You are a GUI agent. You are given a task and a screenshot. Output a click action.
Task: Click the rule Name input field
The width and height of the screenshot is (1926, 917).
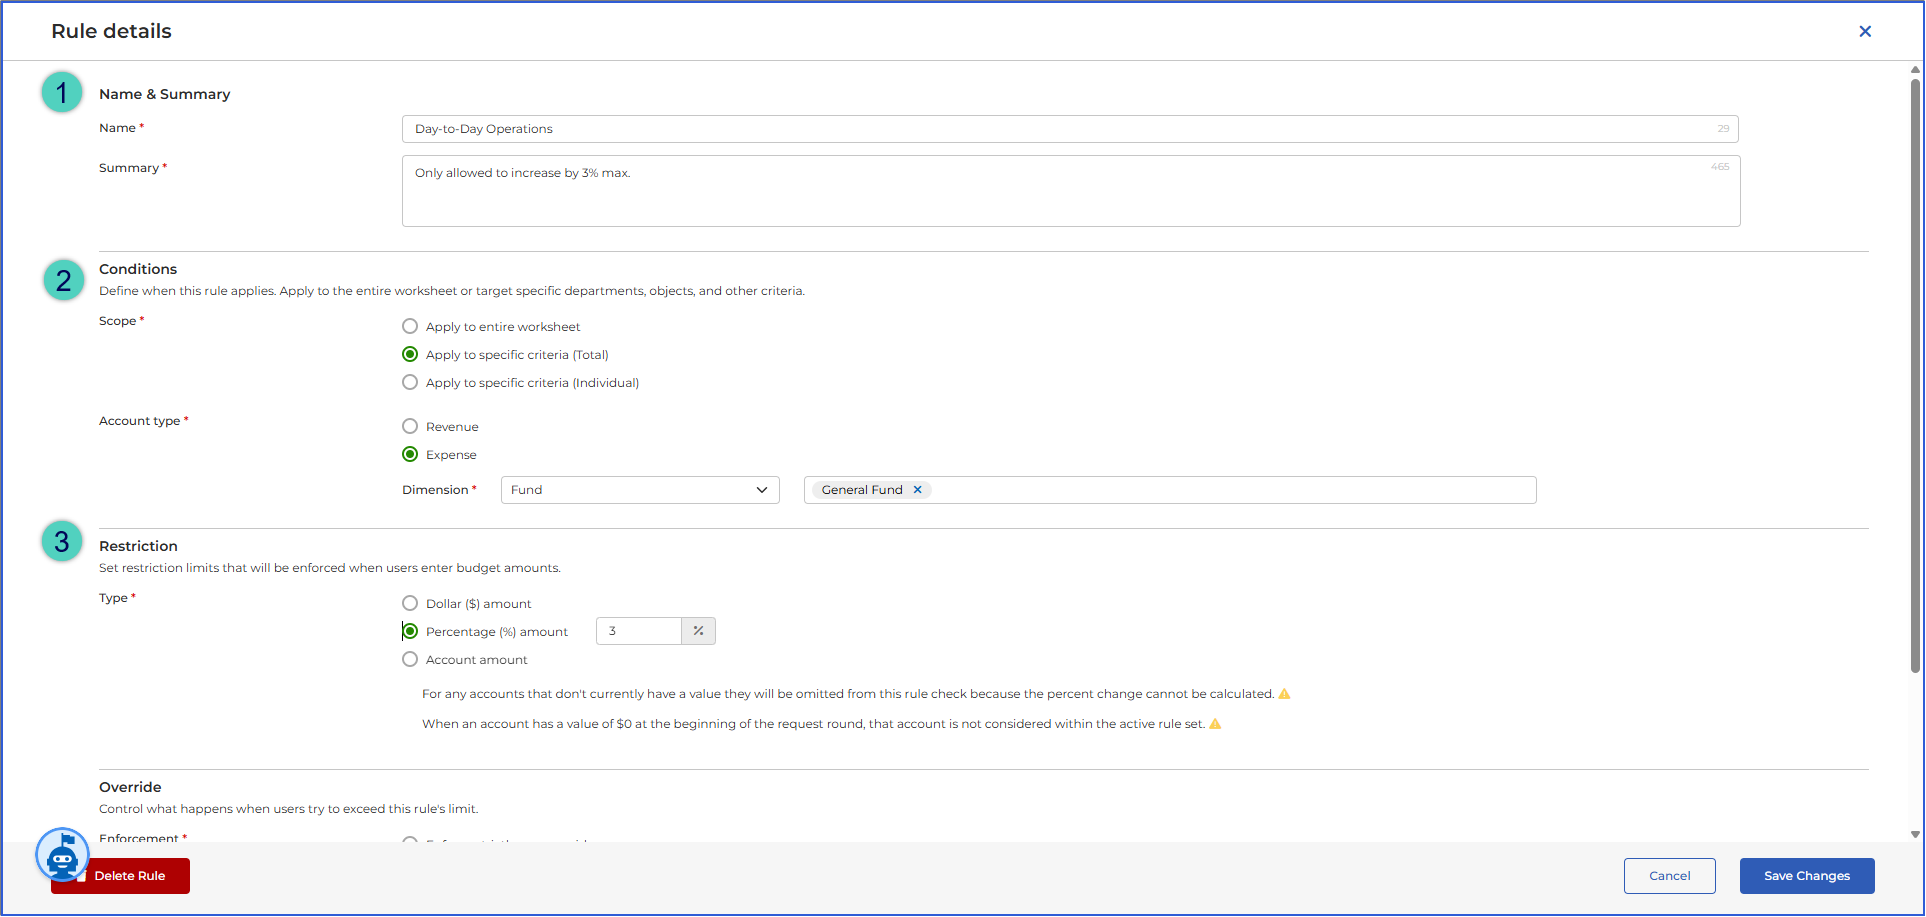click(1070, 129)
